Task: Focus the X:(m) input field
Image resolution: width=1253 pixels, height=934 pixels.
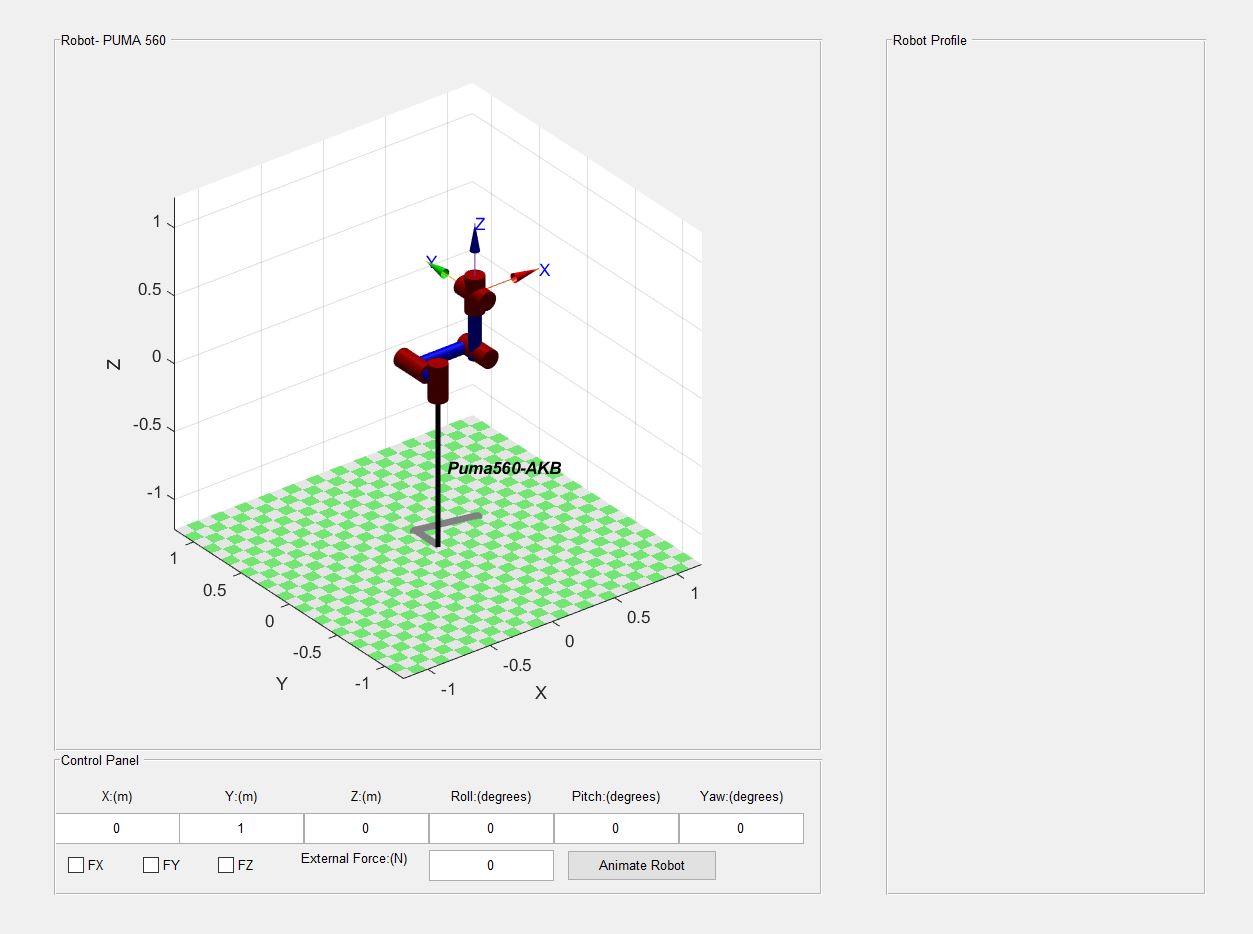Action: 117,828
